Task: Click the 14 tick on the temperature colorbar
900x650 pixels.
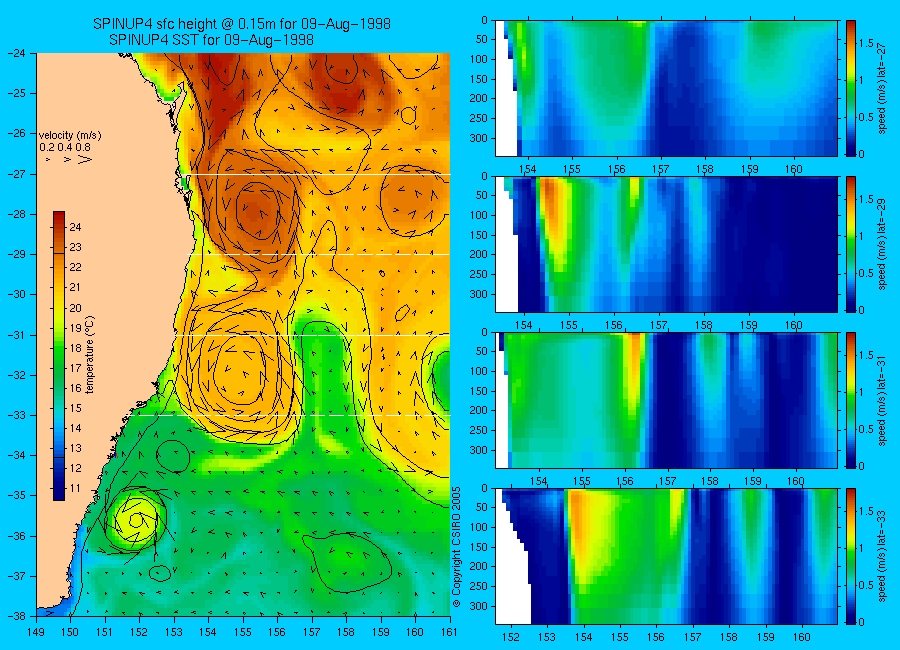Action: (x=75, y=428)
